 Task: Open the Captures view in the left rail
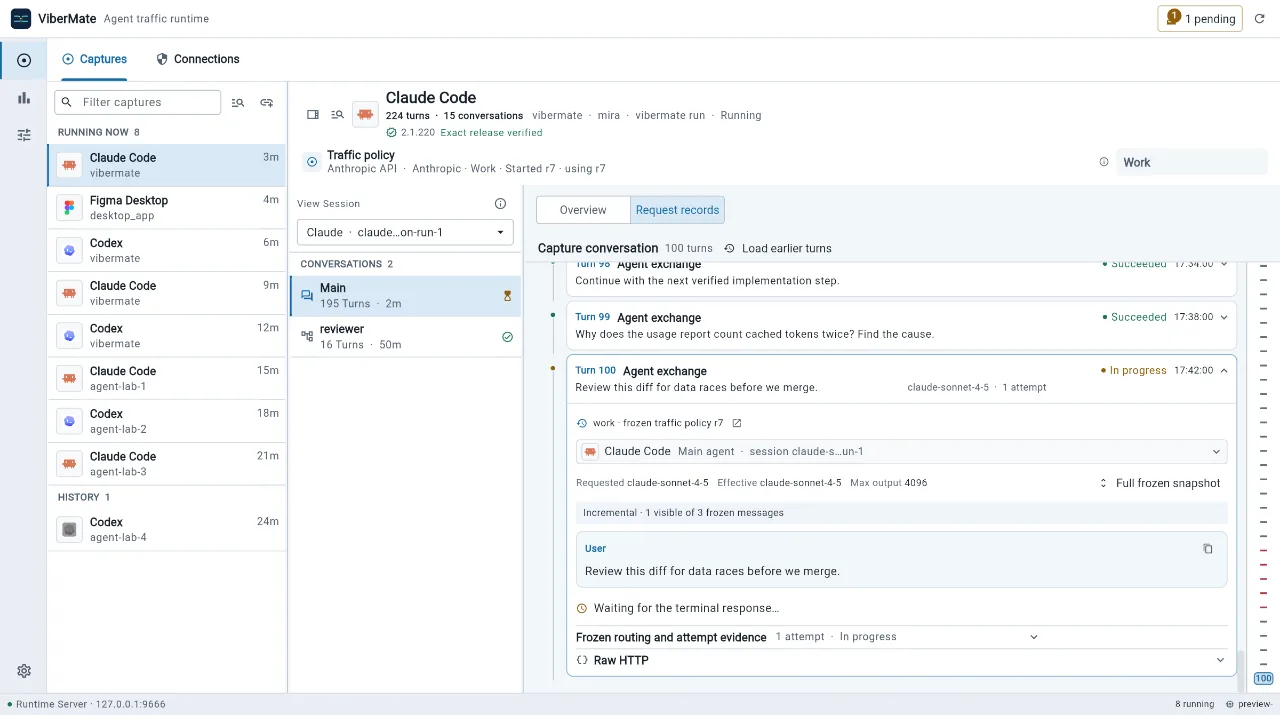tap(24, 60)
